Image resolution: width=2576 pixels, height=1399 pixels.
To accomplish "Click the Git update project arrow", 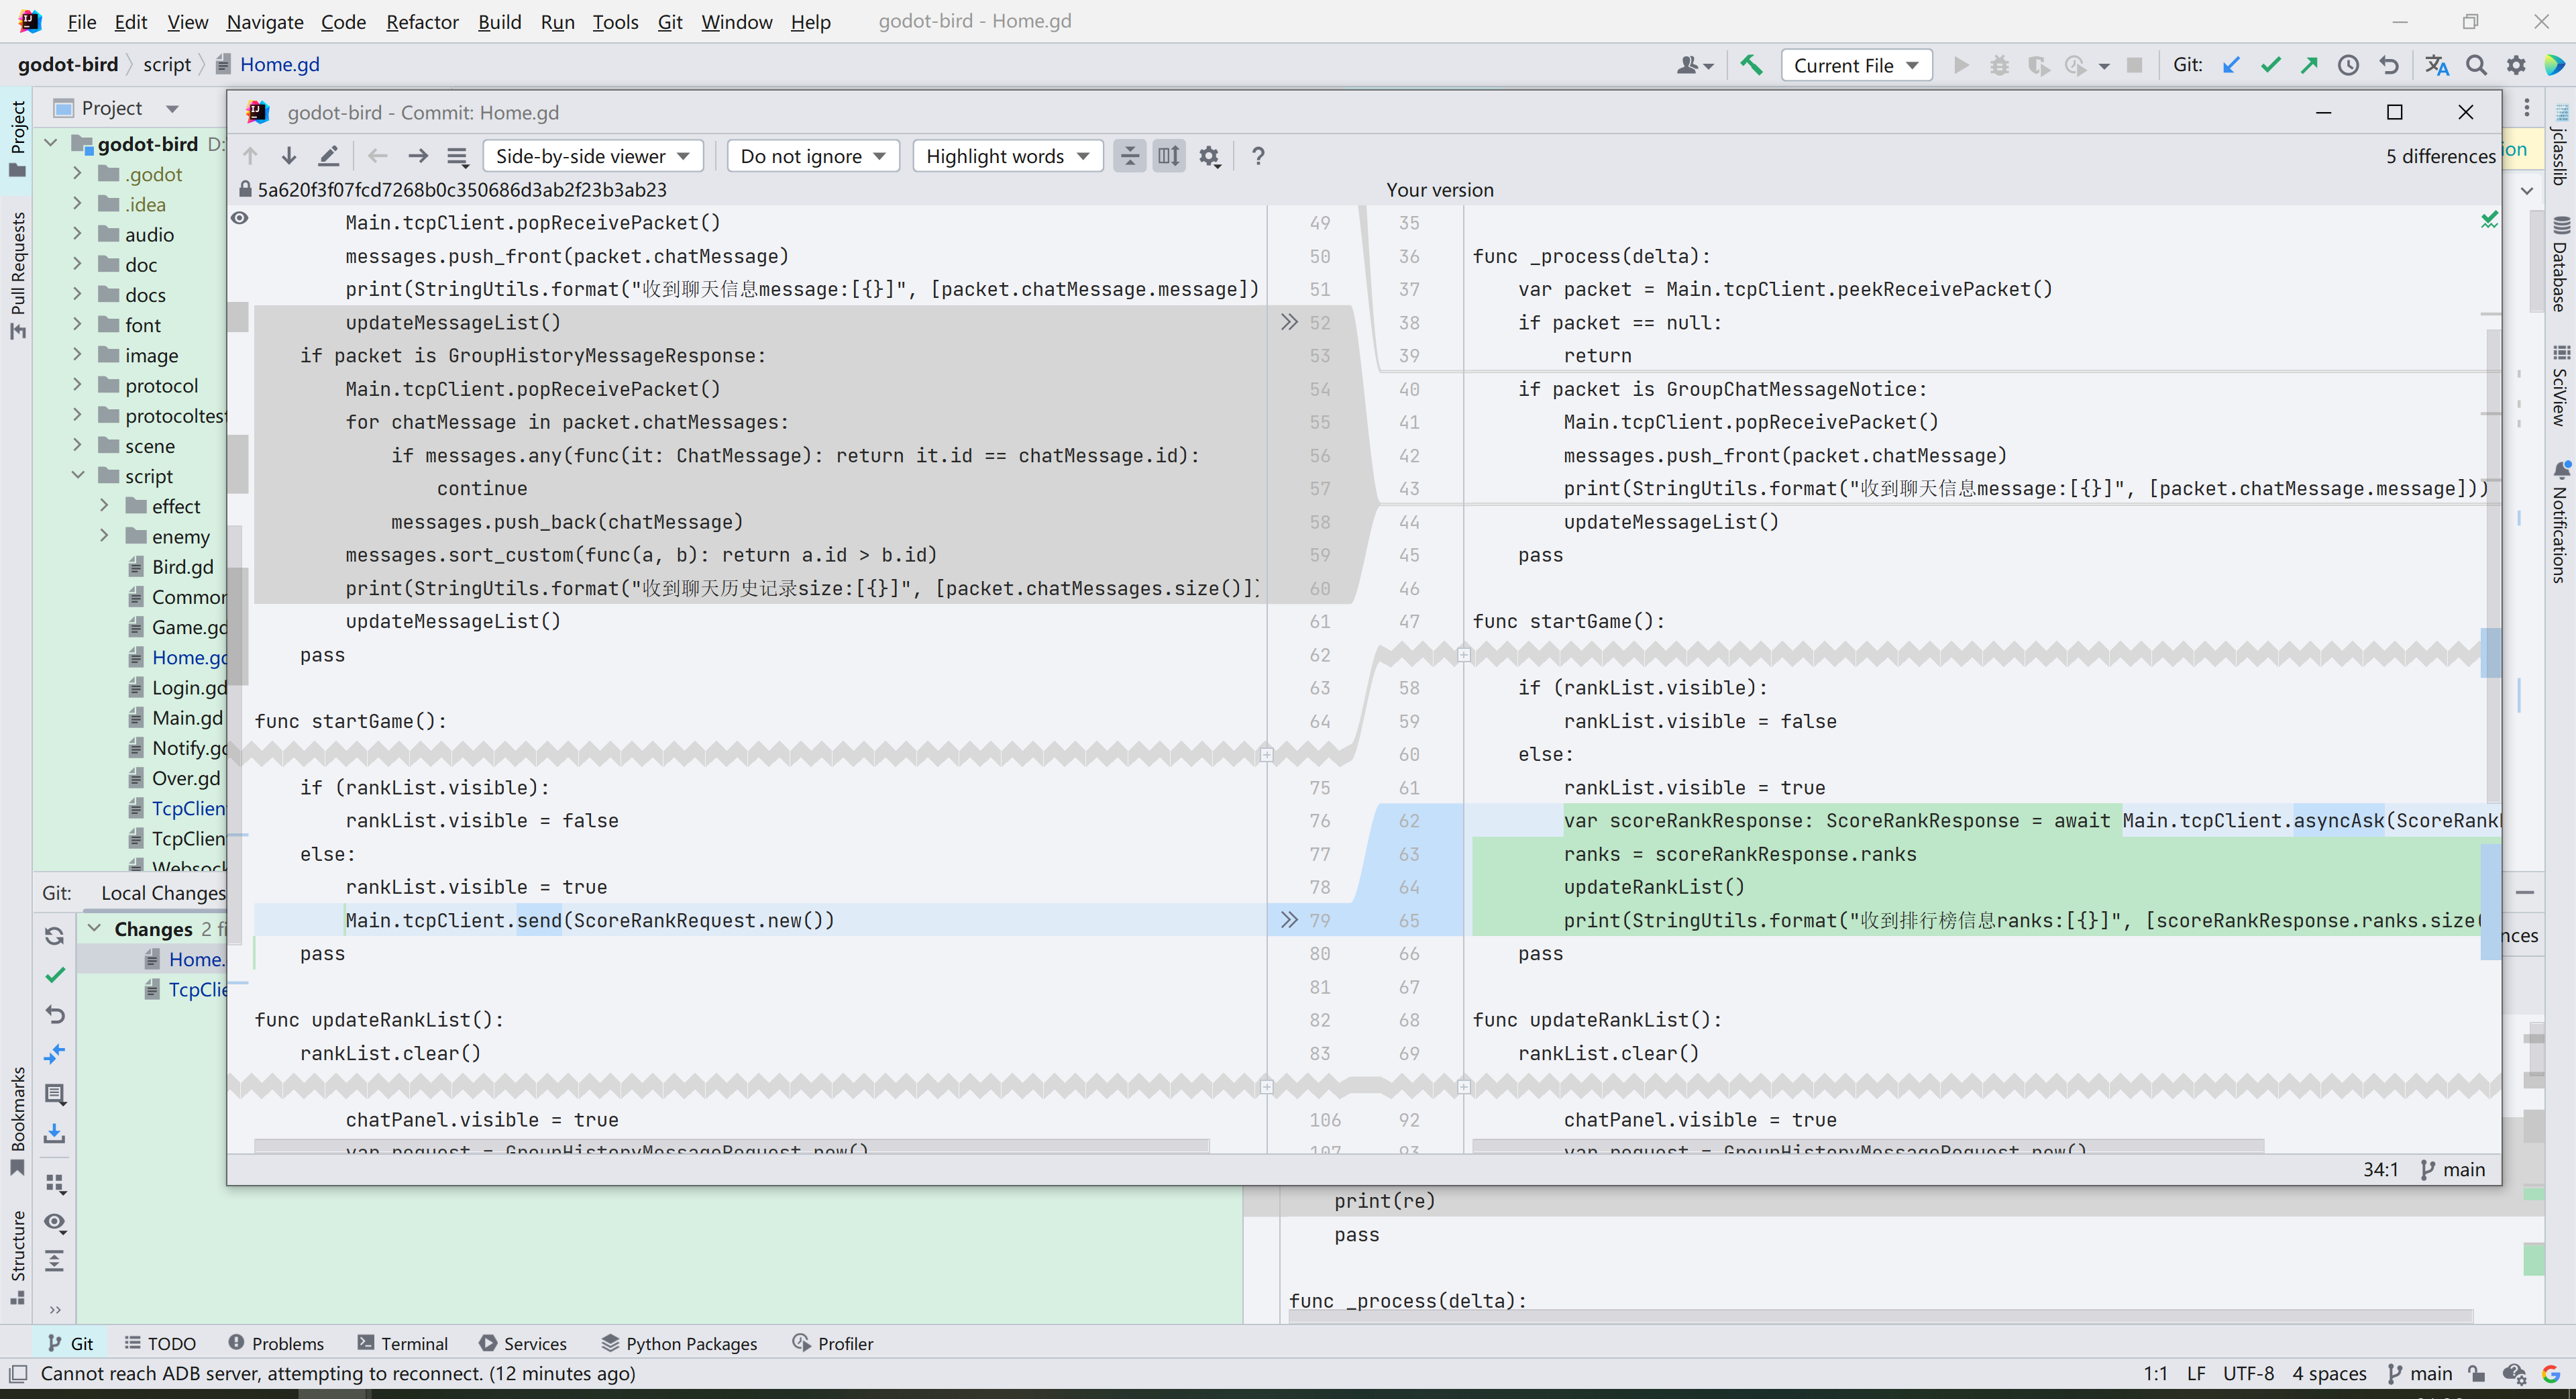I will (2231, 65).
